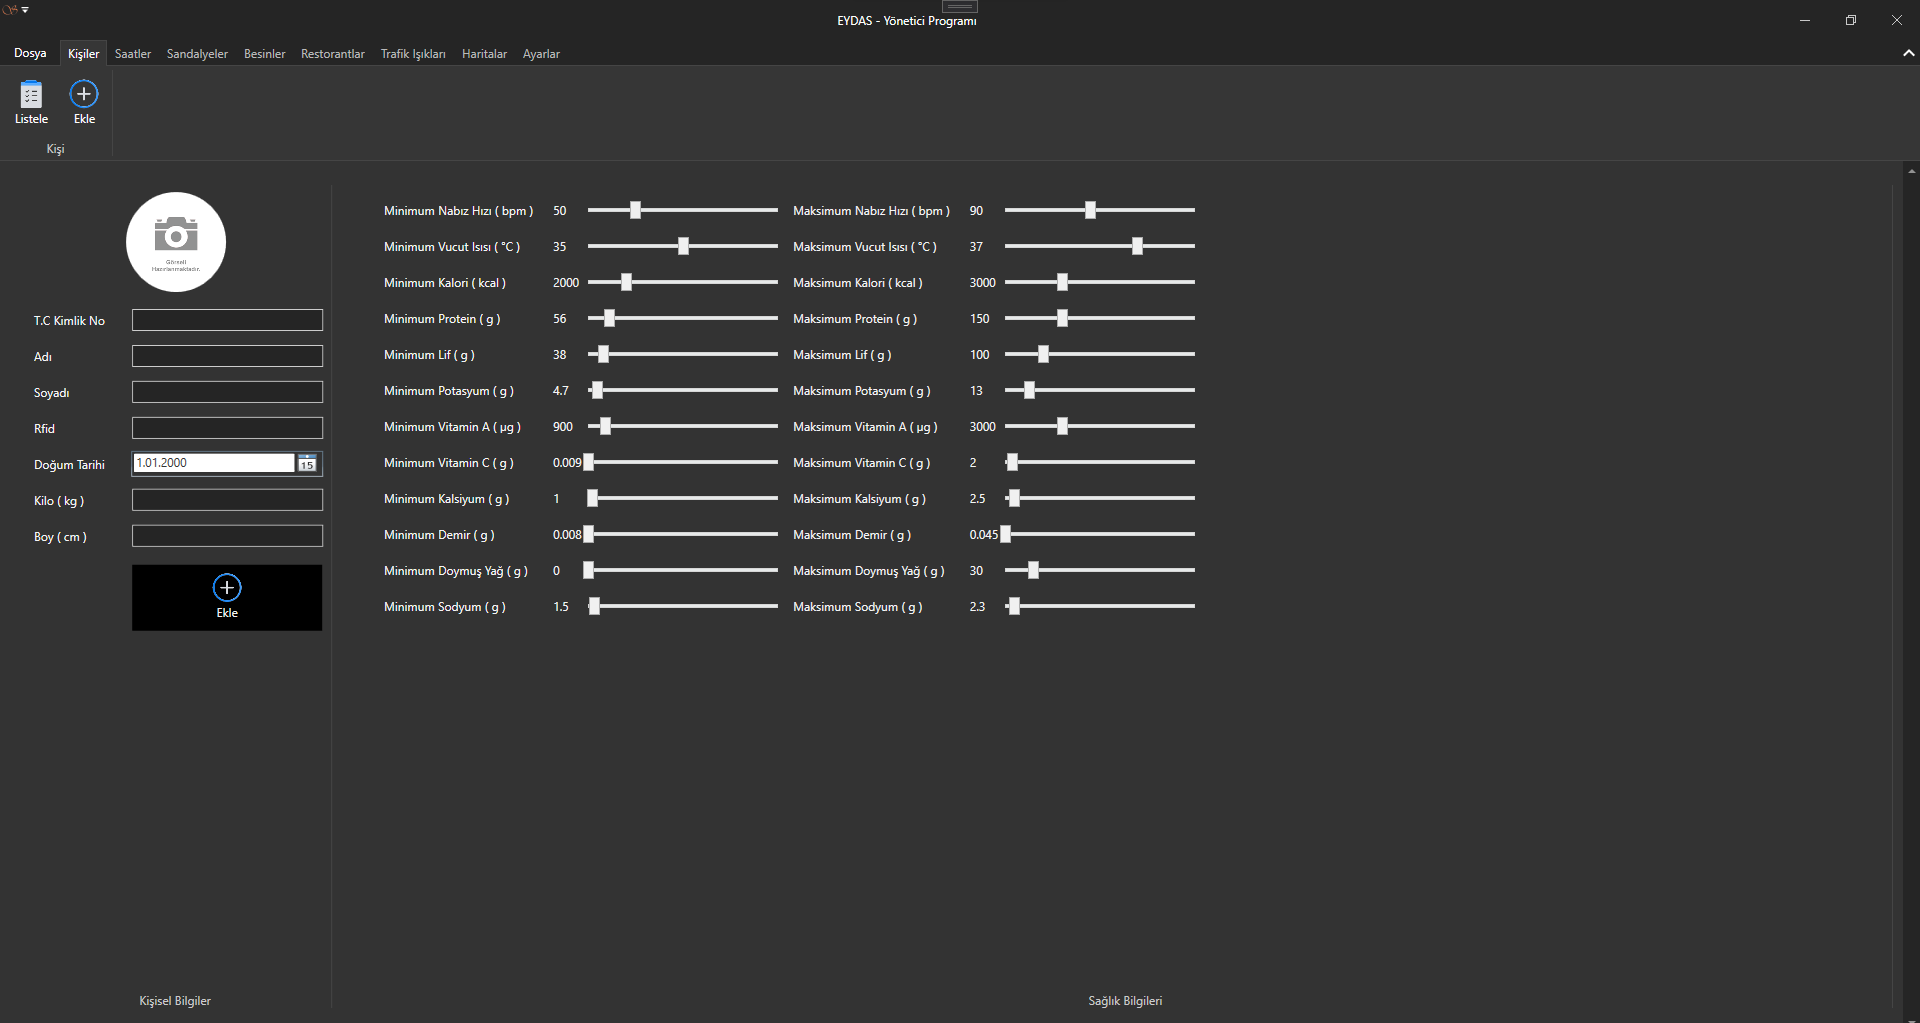Click the Maksimum Doymuş Yağ slider handle
This screenshot has width=1920, height=1023.
pos(1033,570)
